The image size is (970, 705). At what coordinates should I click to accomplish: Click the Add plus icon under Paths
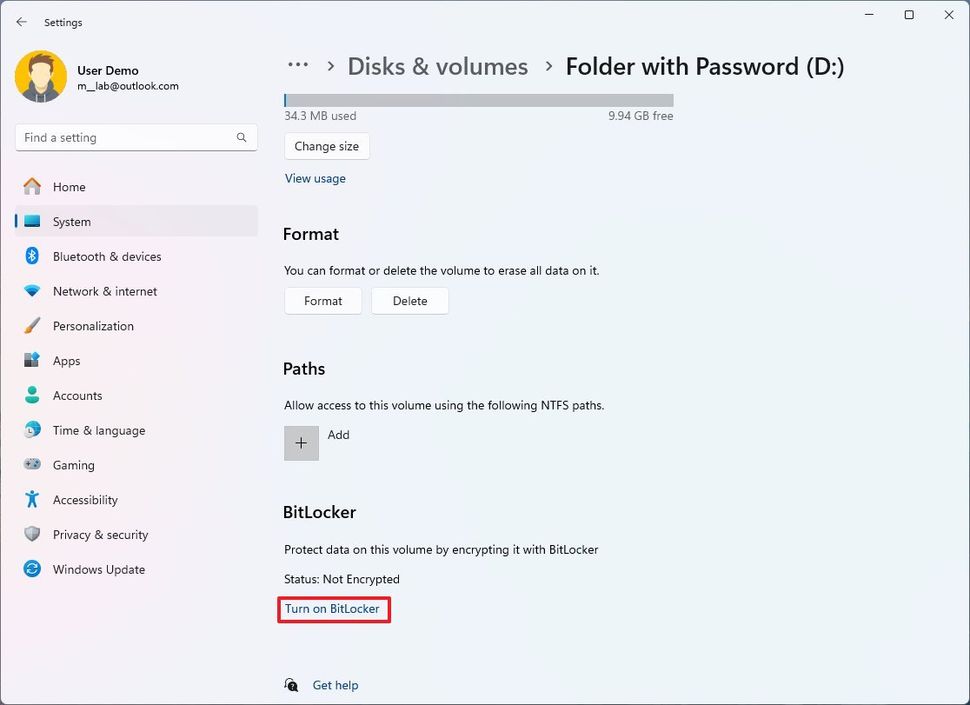pos(301,442)
